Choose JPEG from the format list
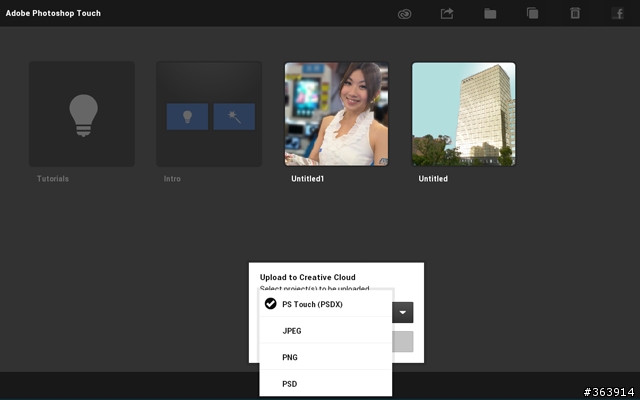 click(x=326, y=330)
